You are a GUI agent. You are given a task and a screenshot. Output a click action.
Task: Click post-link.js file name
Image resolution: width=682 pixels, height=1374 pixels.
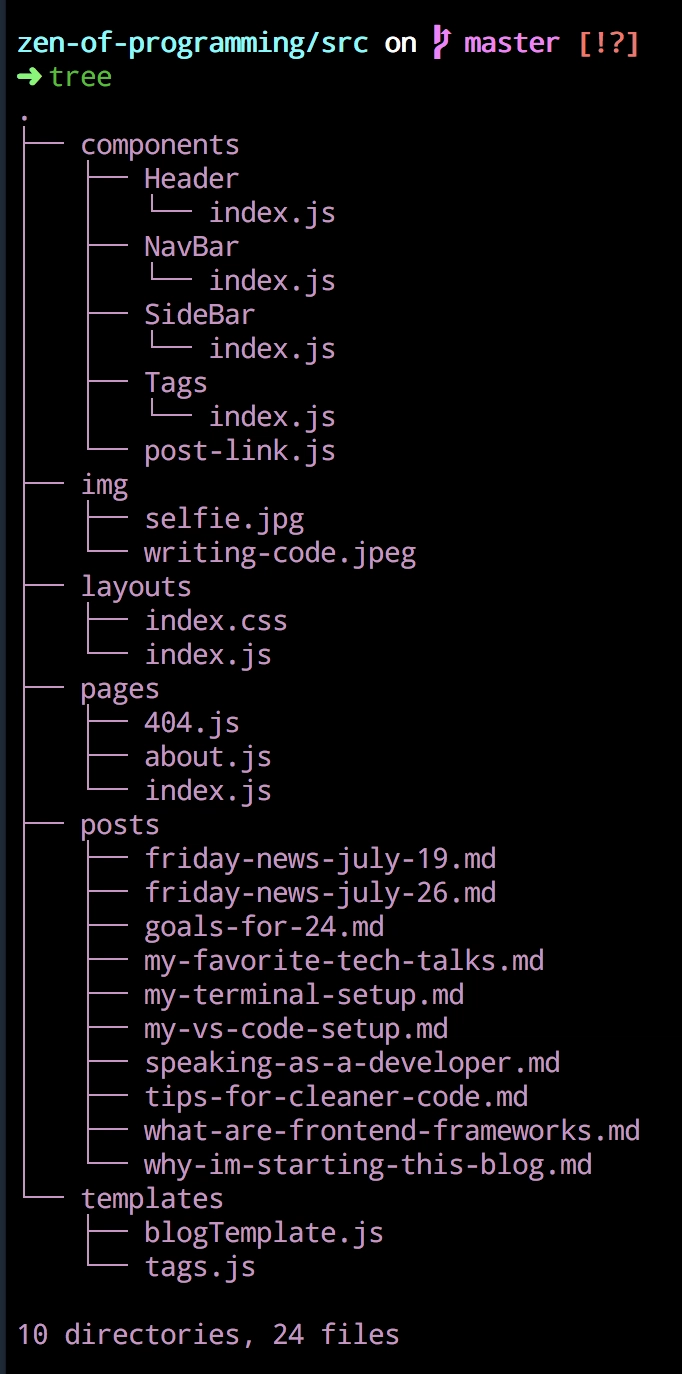coord(240,451)
